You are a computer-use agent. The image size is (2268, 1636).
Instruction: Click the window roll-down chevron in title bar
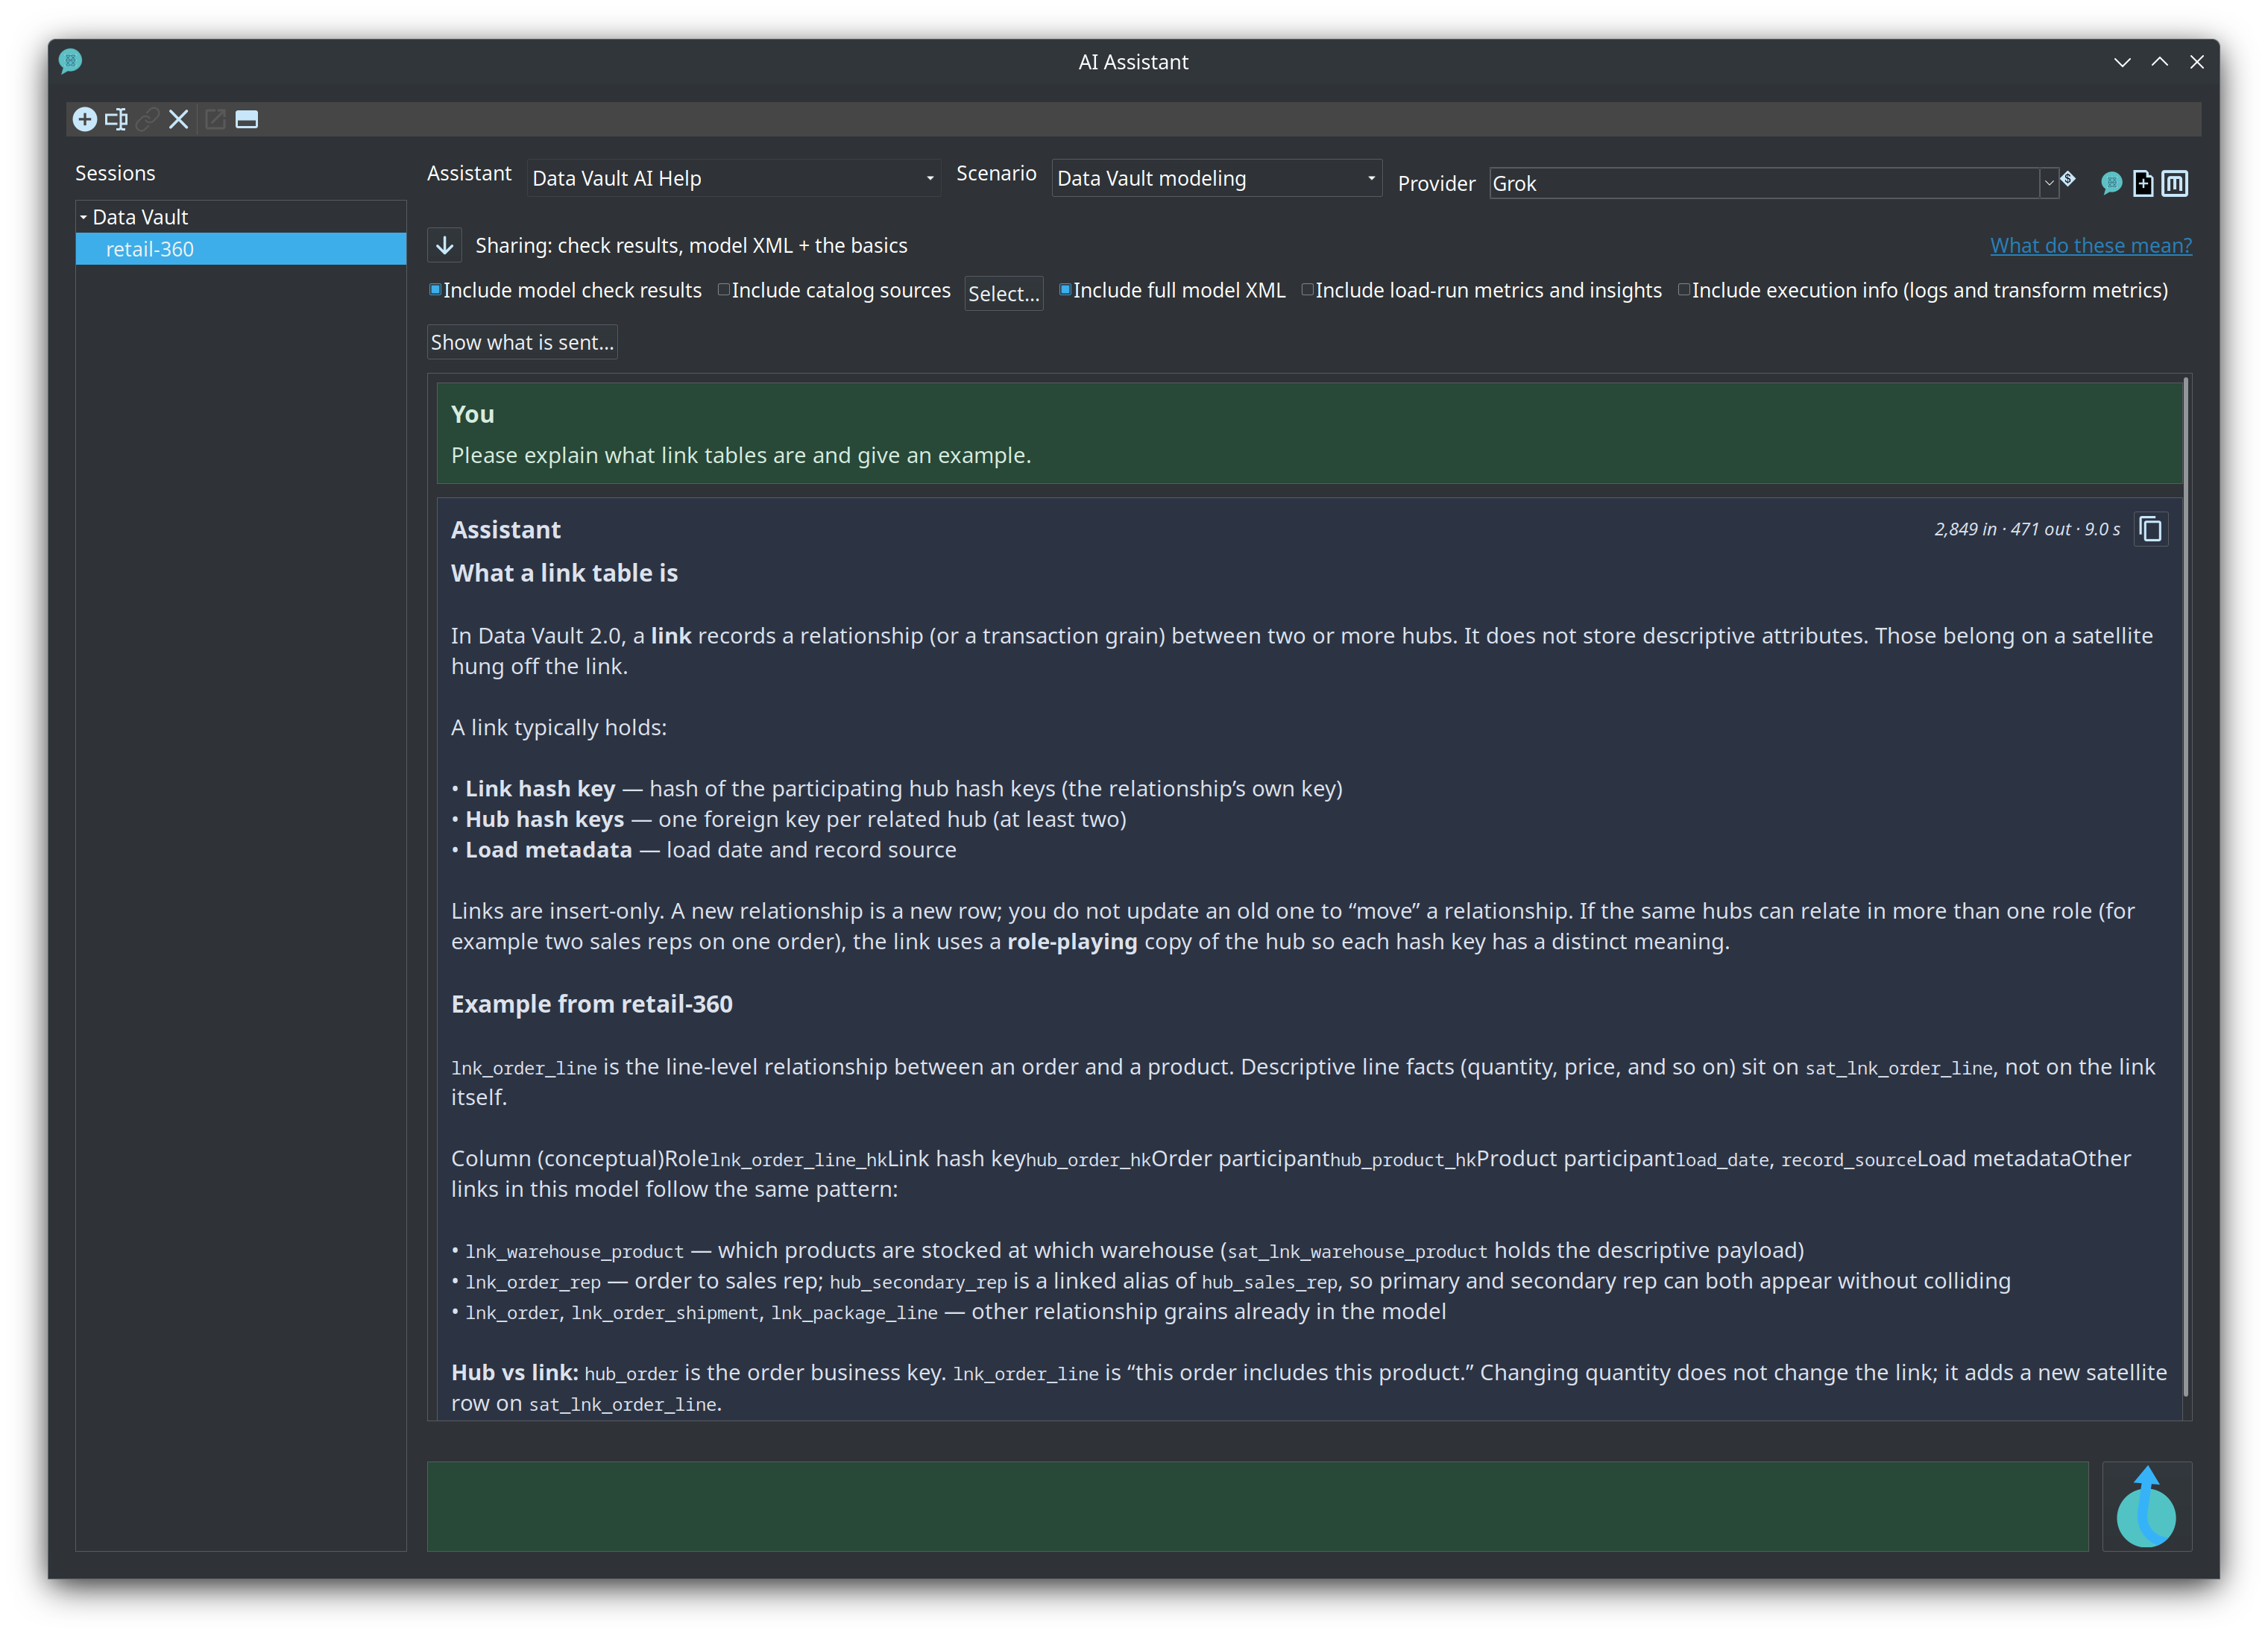click(2122, 62)
